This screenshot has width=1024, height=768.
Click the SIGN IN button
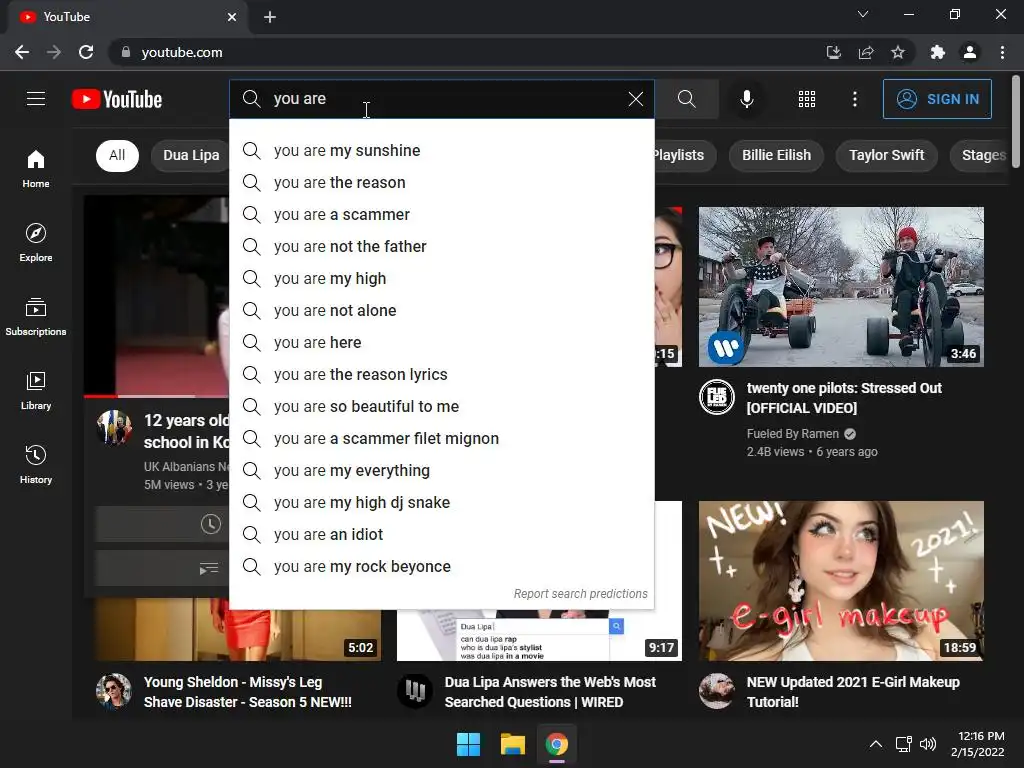(936, 99)
